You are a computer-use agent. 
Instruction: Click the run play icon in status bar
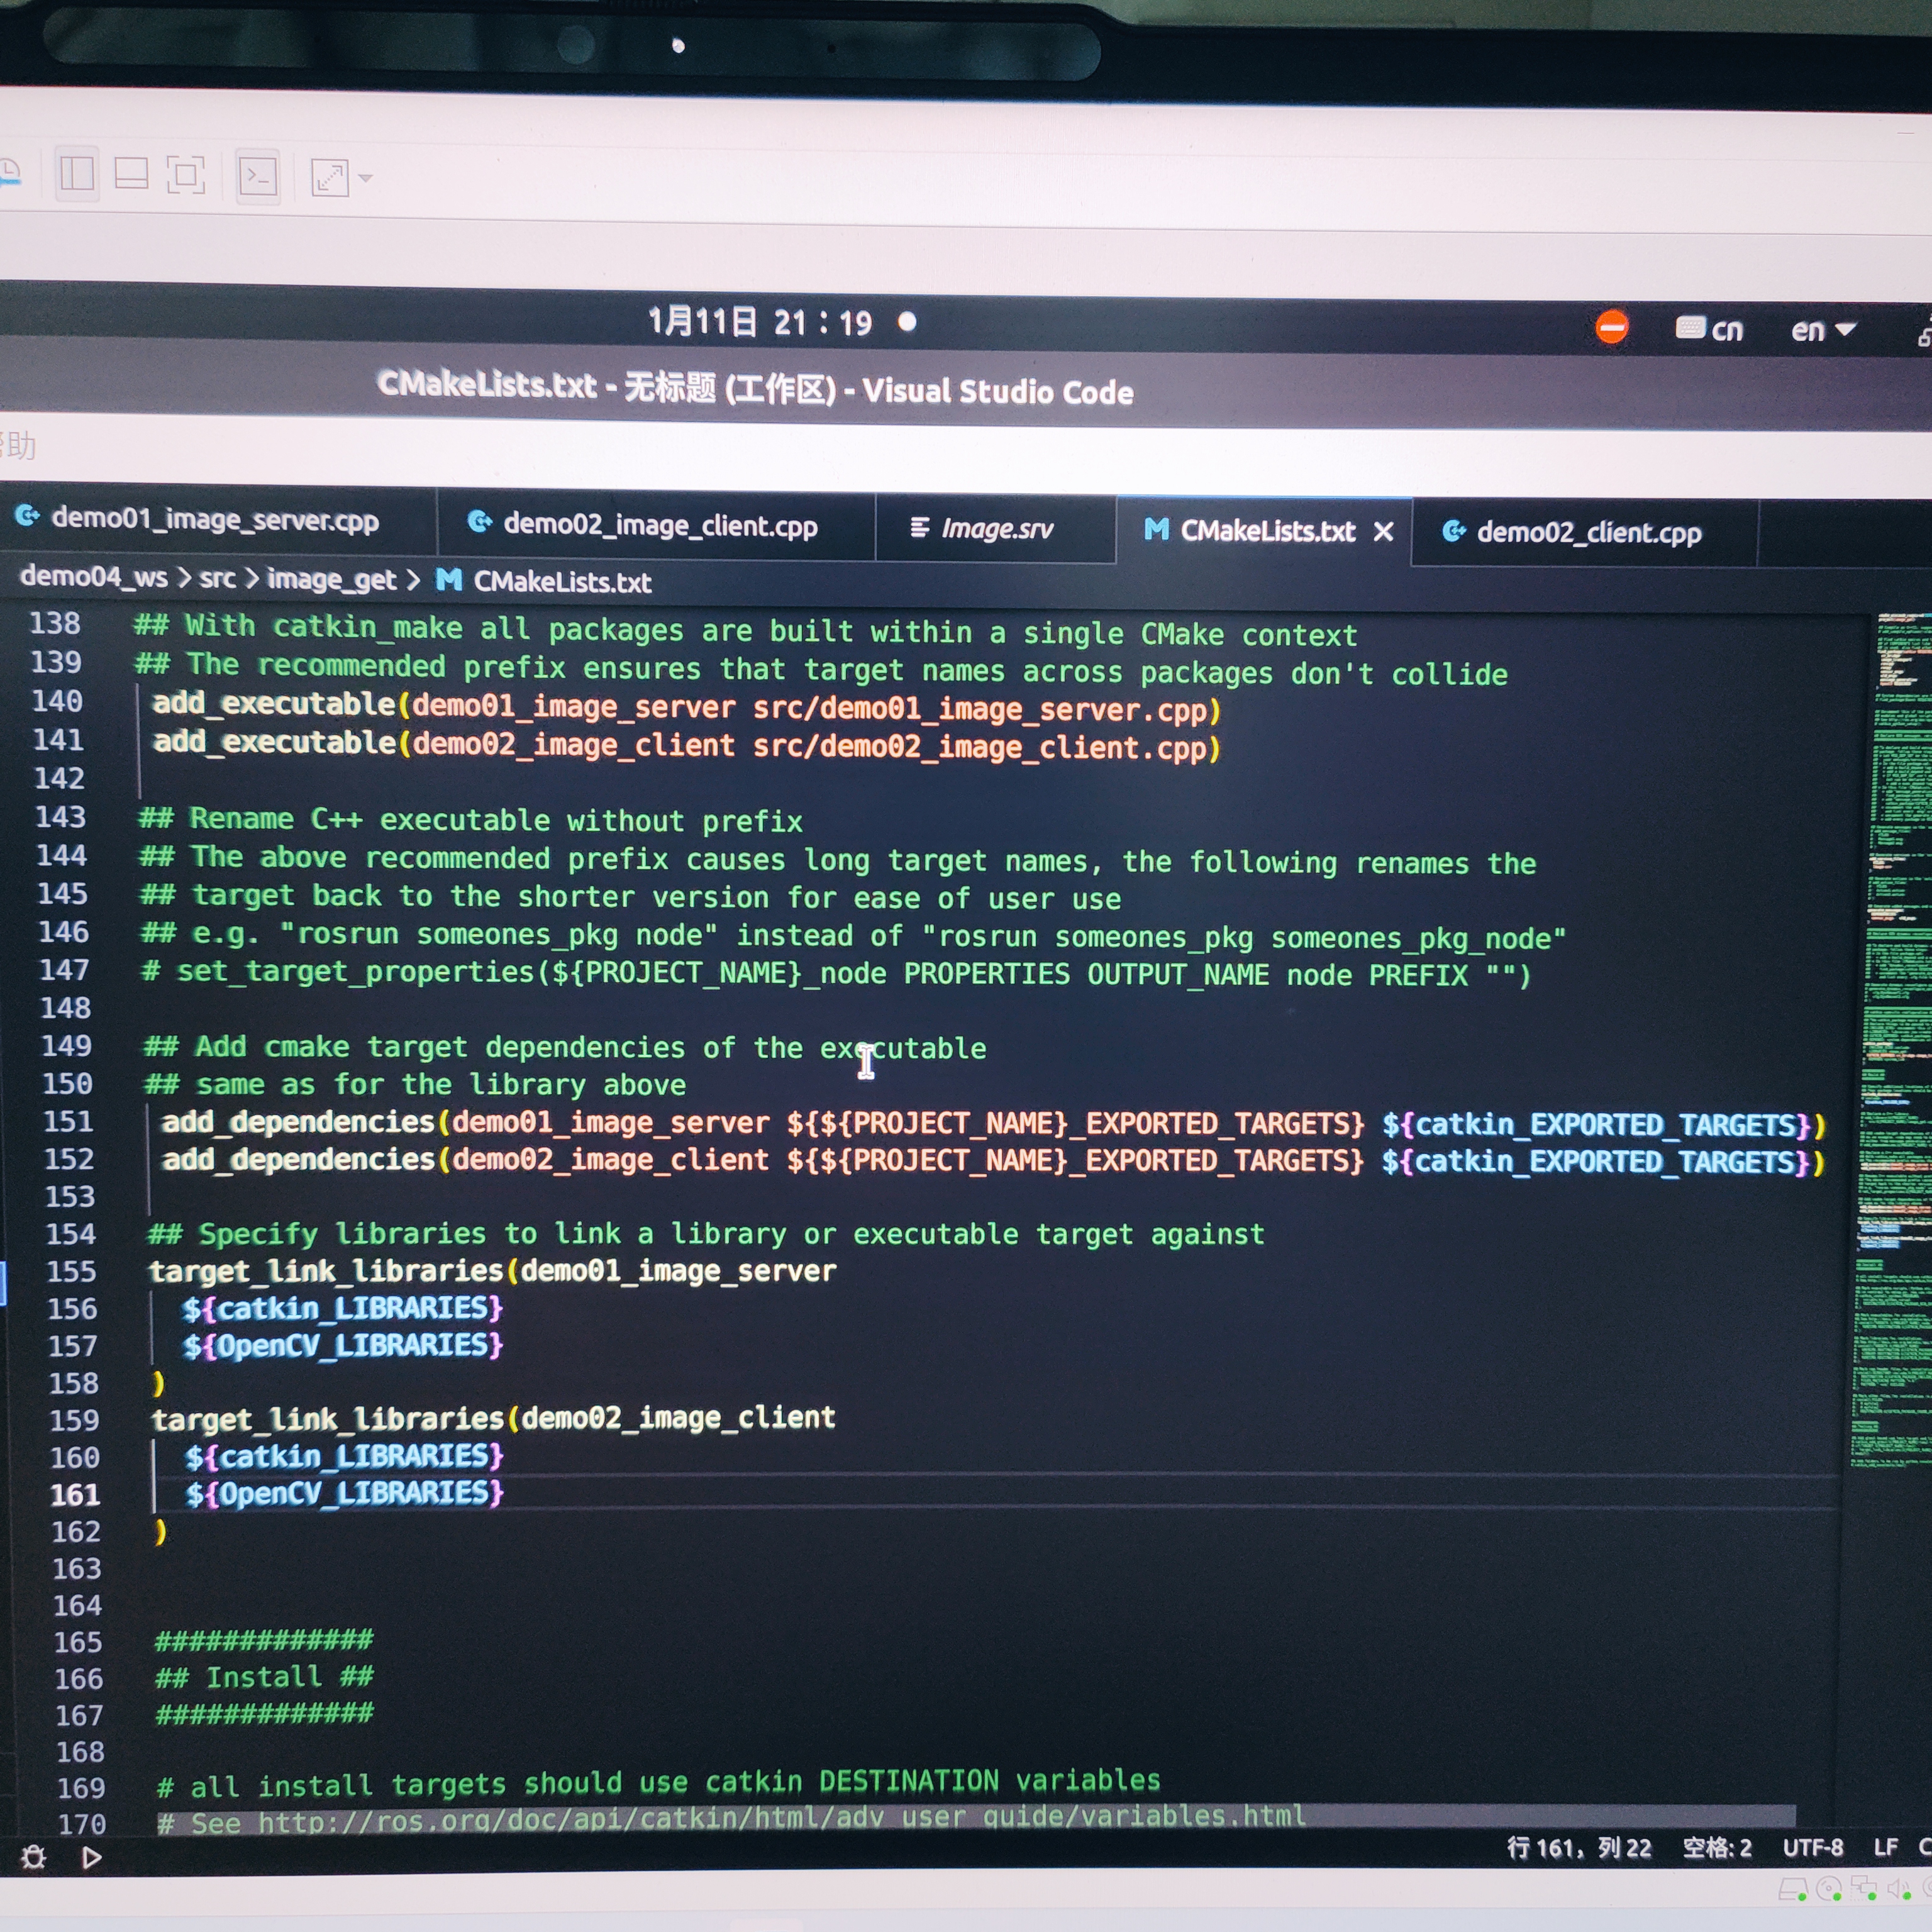pyautogui.click(x=91, y=1857)
